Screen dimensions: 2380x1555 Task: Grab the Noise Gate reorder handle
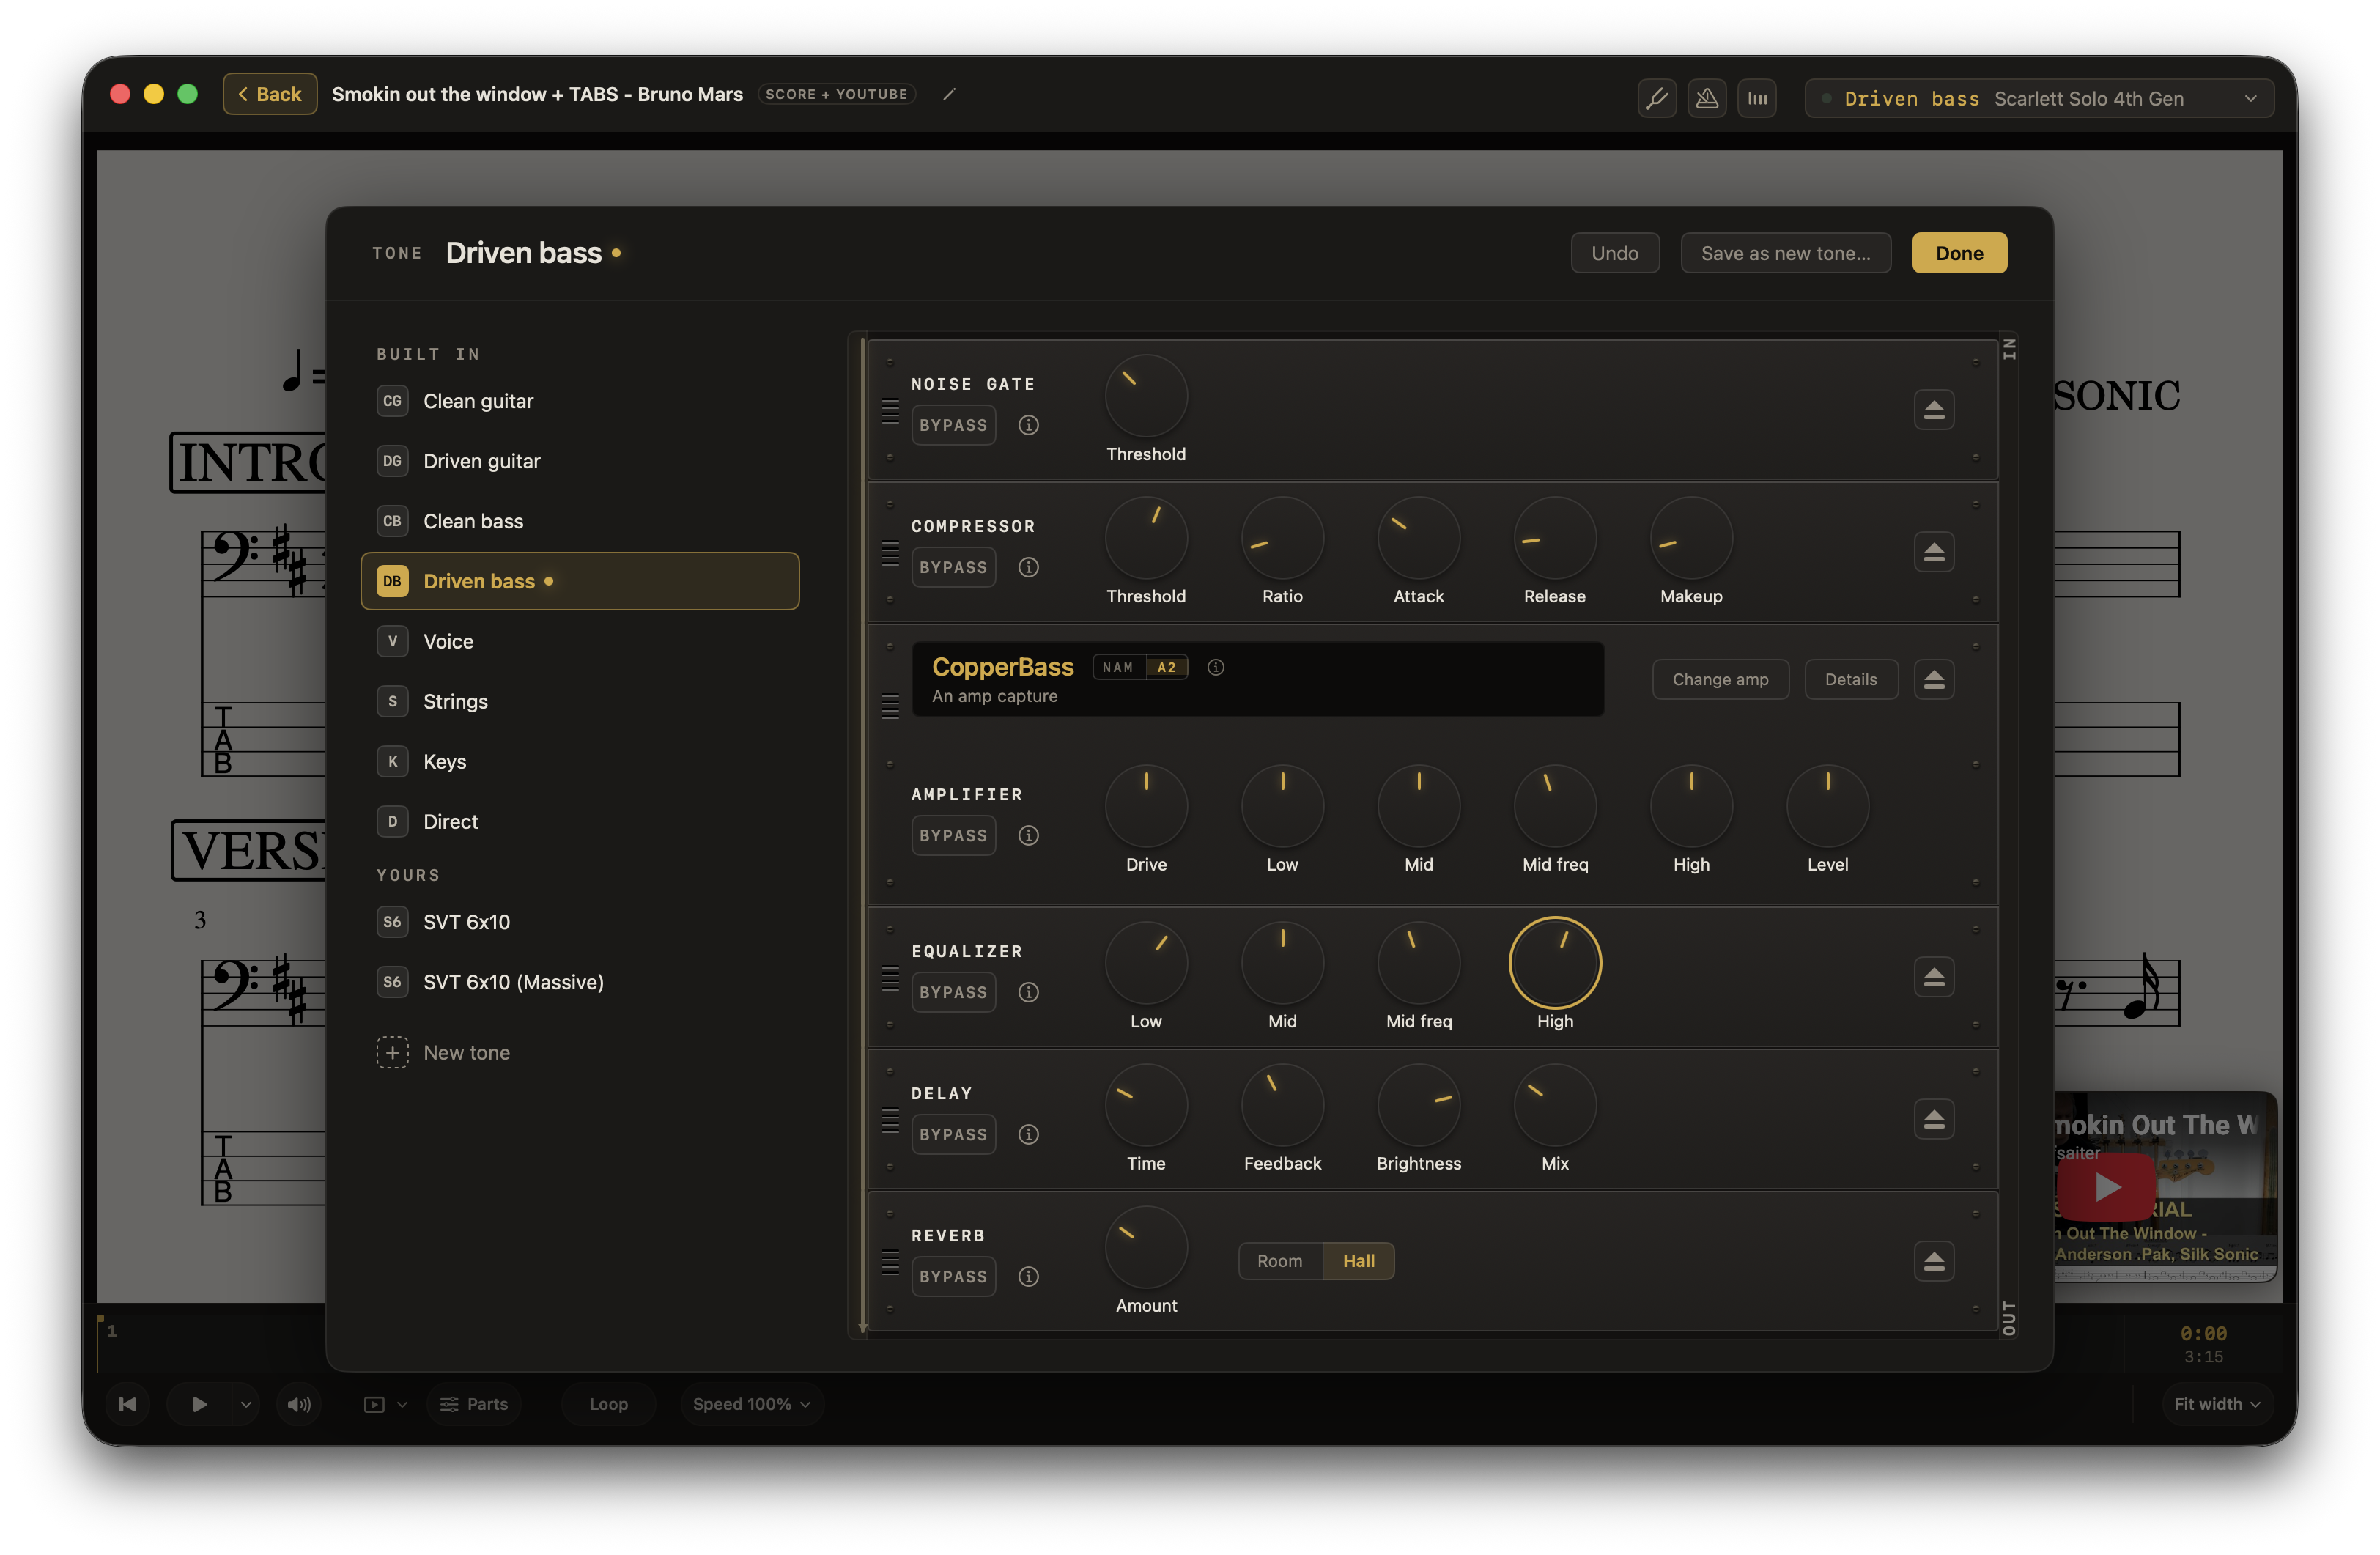890,410
